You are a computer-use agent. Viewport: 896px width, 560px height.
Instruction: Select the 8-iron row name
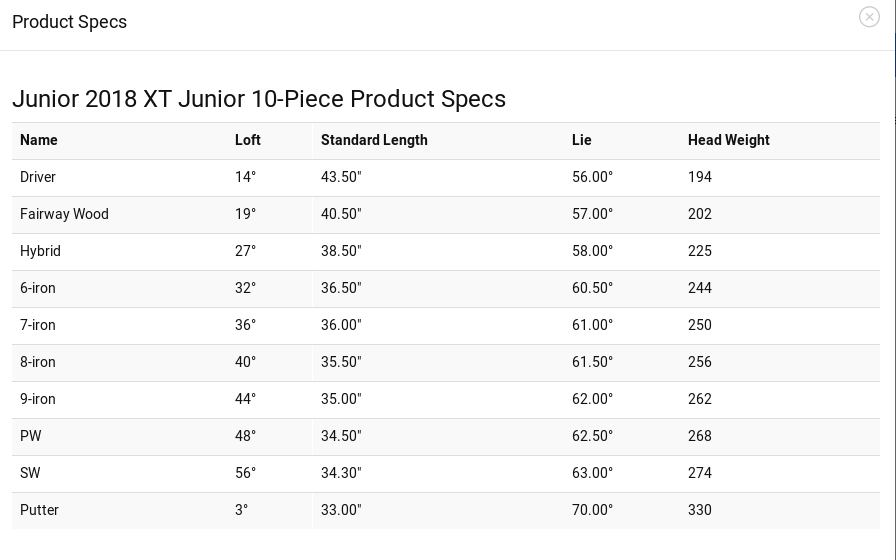(38, 362)
